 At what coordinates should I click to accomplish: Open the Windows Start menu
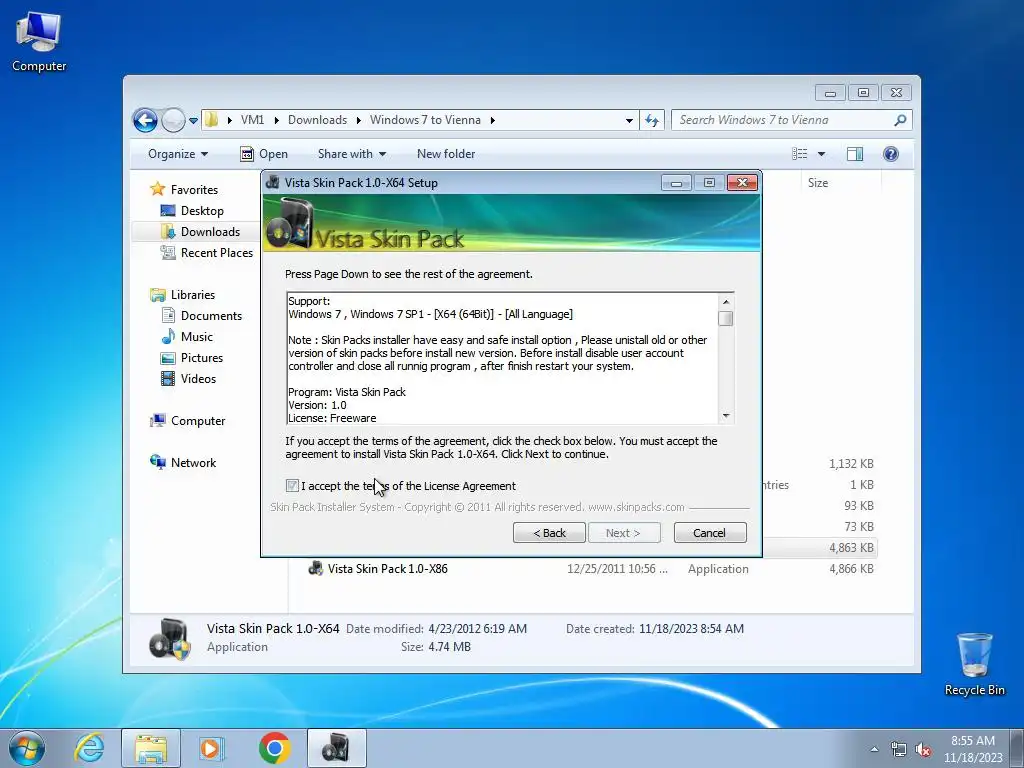(27, 748)
